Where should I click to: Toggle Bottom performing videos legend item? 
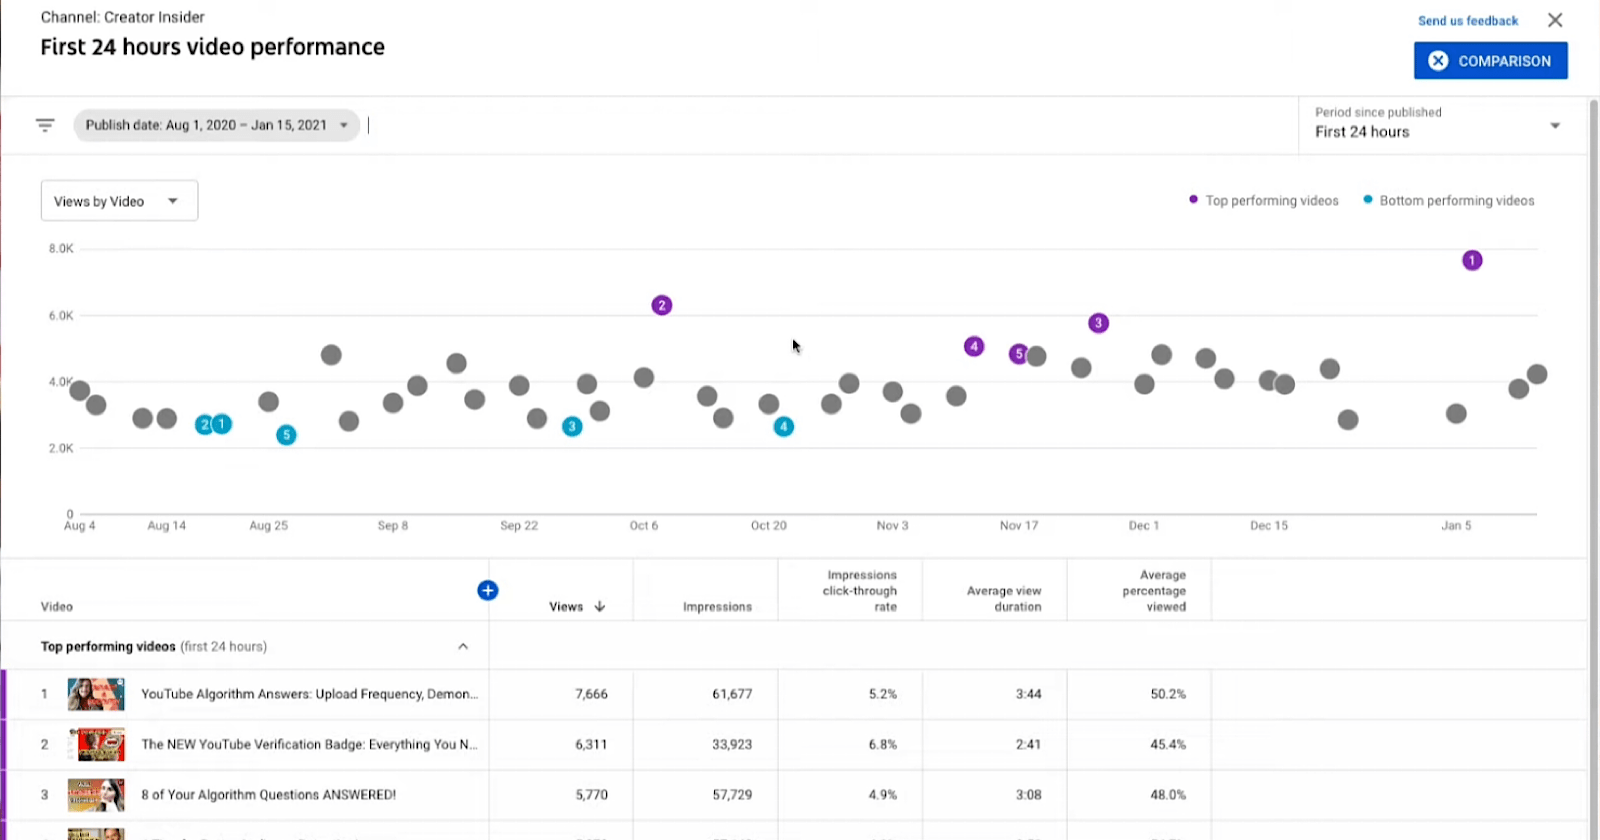(1448, 201)
